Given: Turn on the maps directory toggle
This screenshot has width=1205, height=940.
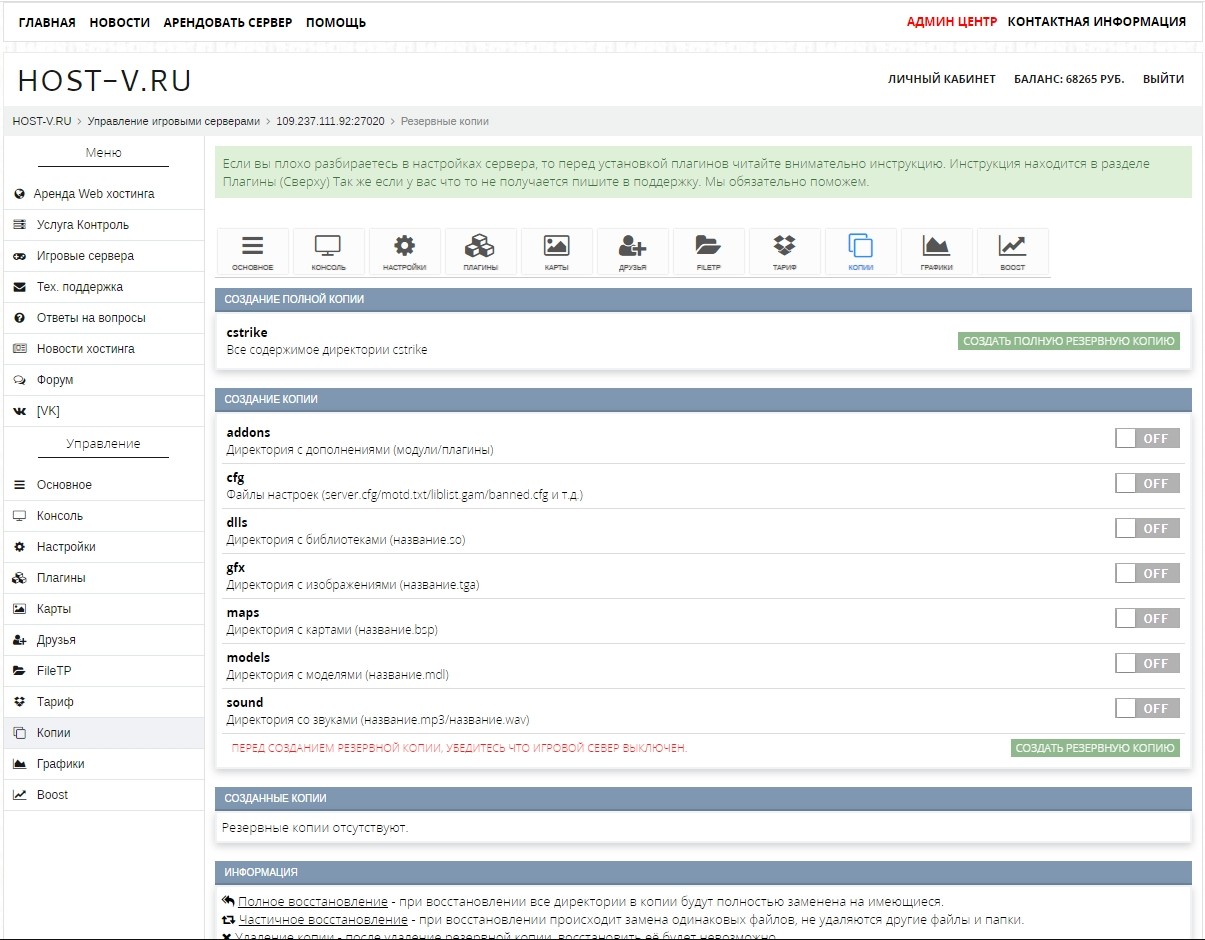Looking at the screenshot, I should coord(1147,618).
